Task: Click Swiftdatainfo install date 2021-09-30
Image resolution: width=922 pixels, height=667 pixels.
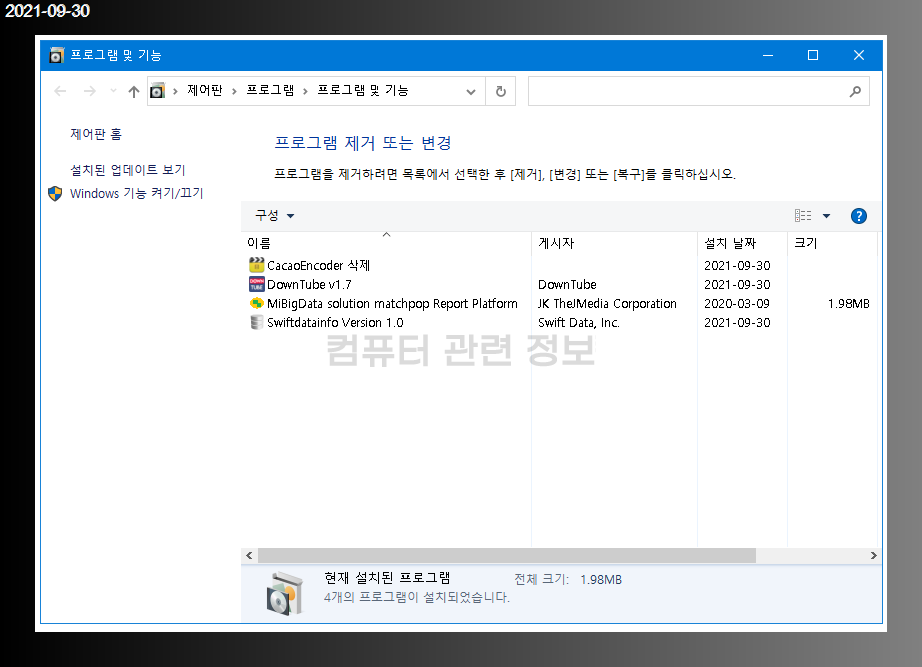Action: [x=737, y=322]
